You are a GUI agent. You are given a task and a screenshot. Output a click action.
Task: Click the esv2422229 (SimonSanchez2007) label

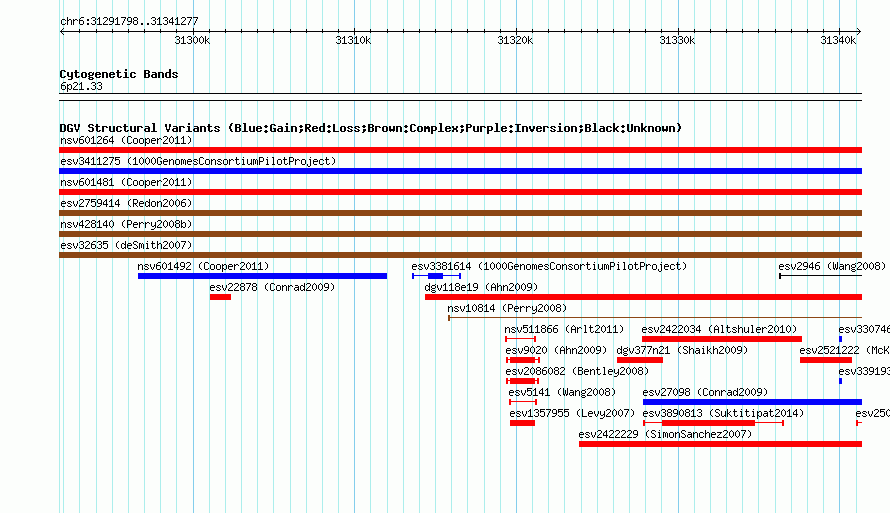pos(665,434)
